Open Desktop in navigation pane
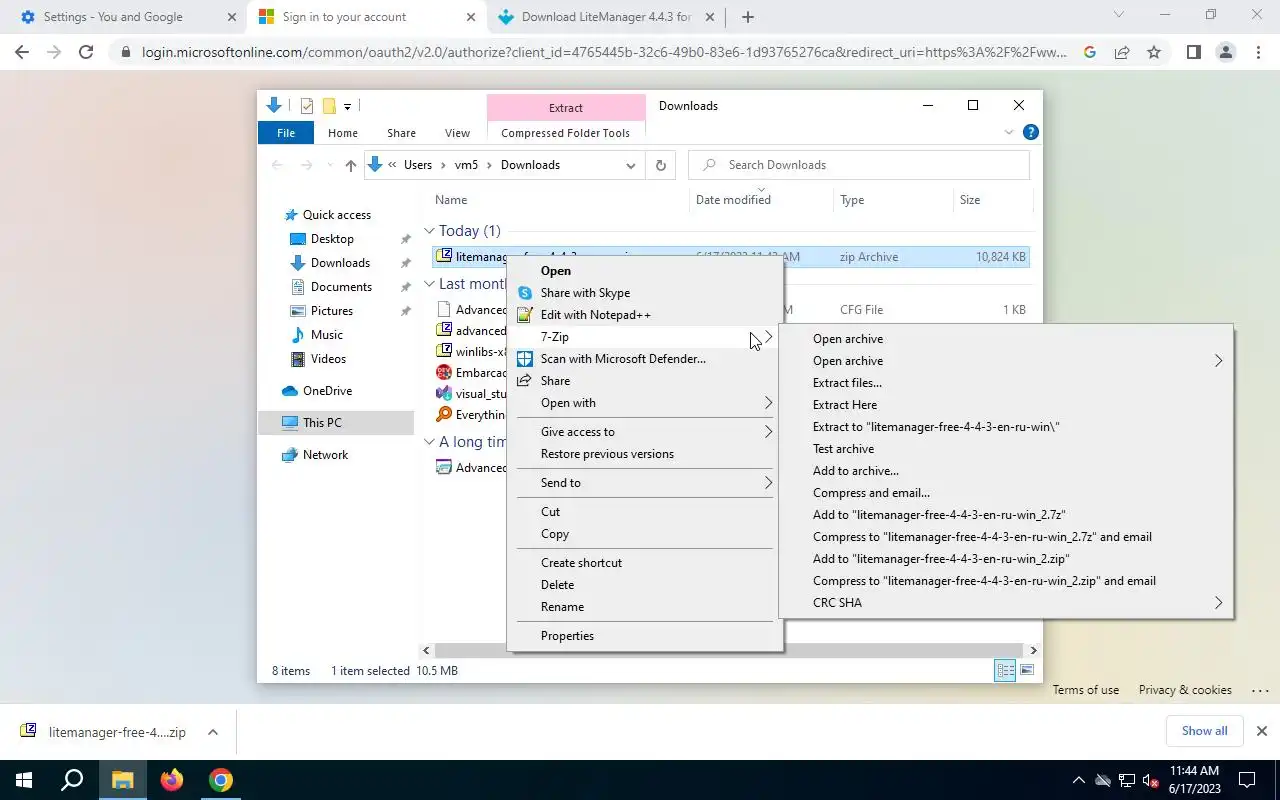The height and width of the screenshot is (800, 1280). tap(332, 239)
